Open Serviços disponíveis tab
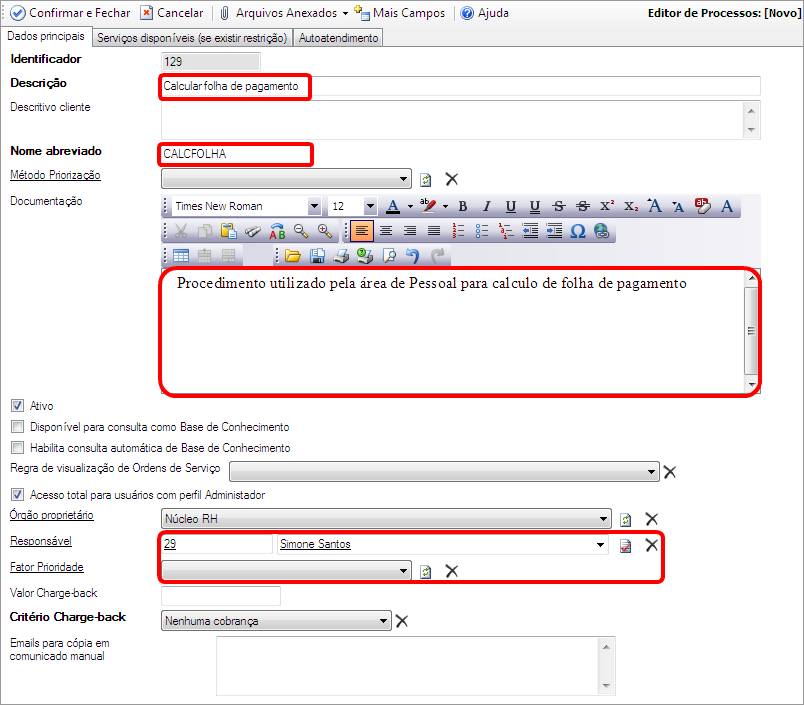 point(192,38)
